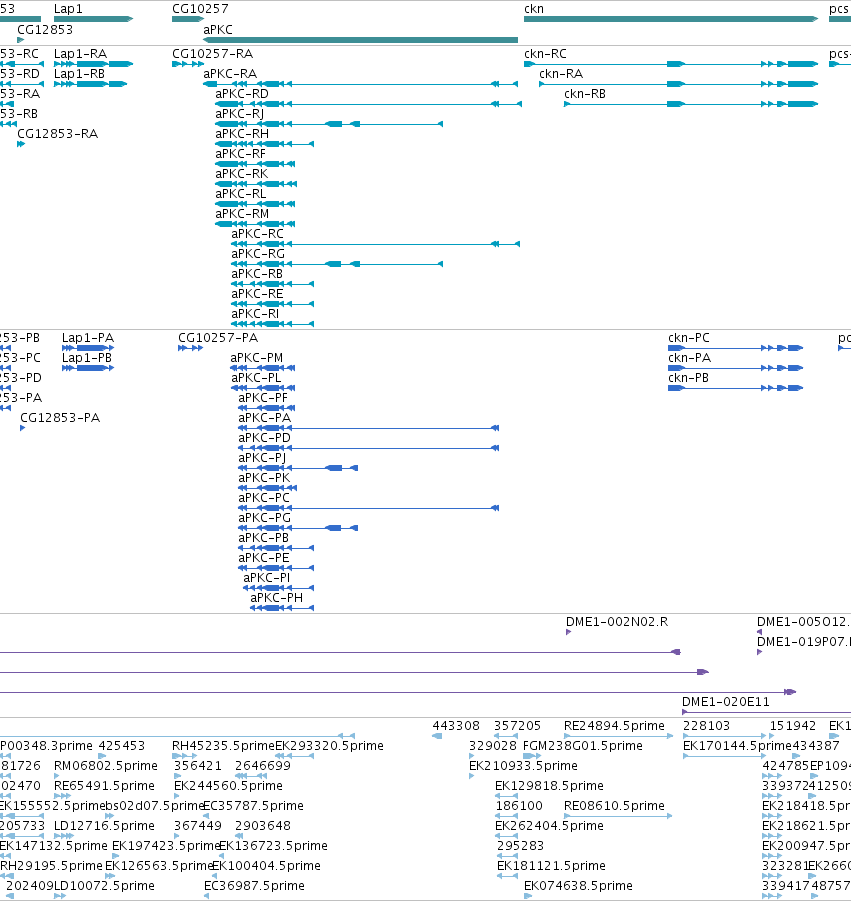Click the aPKC-PC protein label
This screenshot has width=851, height=901.
[264, 498]
